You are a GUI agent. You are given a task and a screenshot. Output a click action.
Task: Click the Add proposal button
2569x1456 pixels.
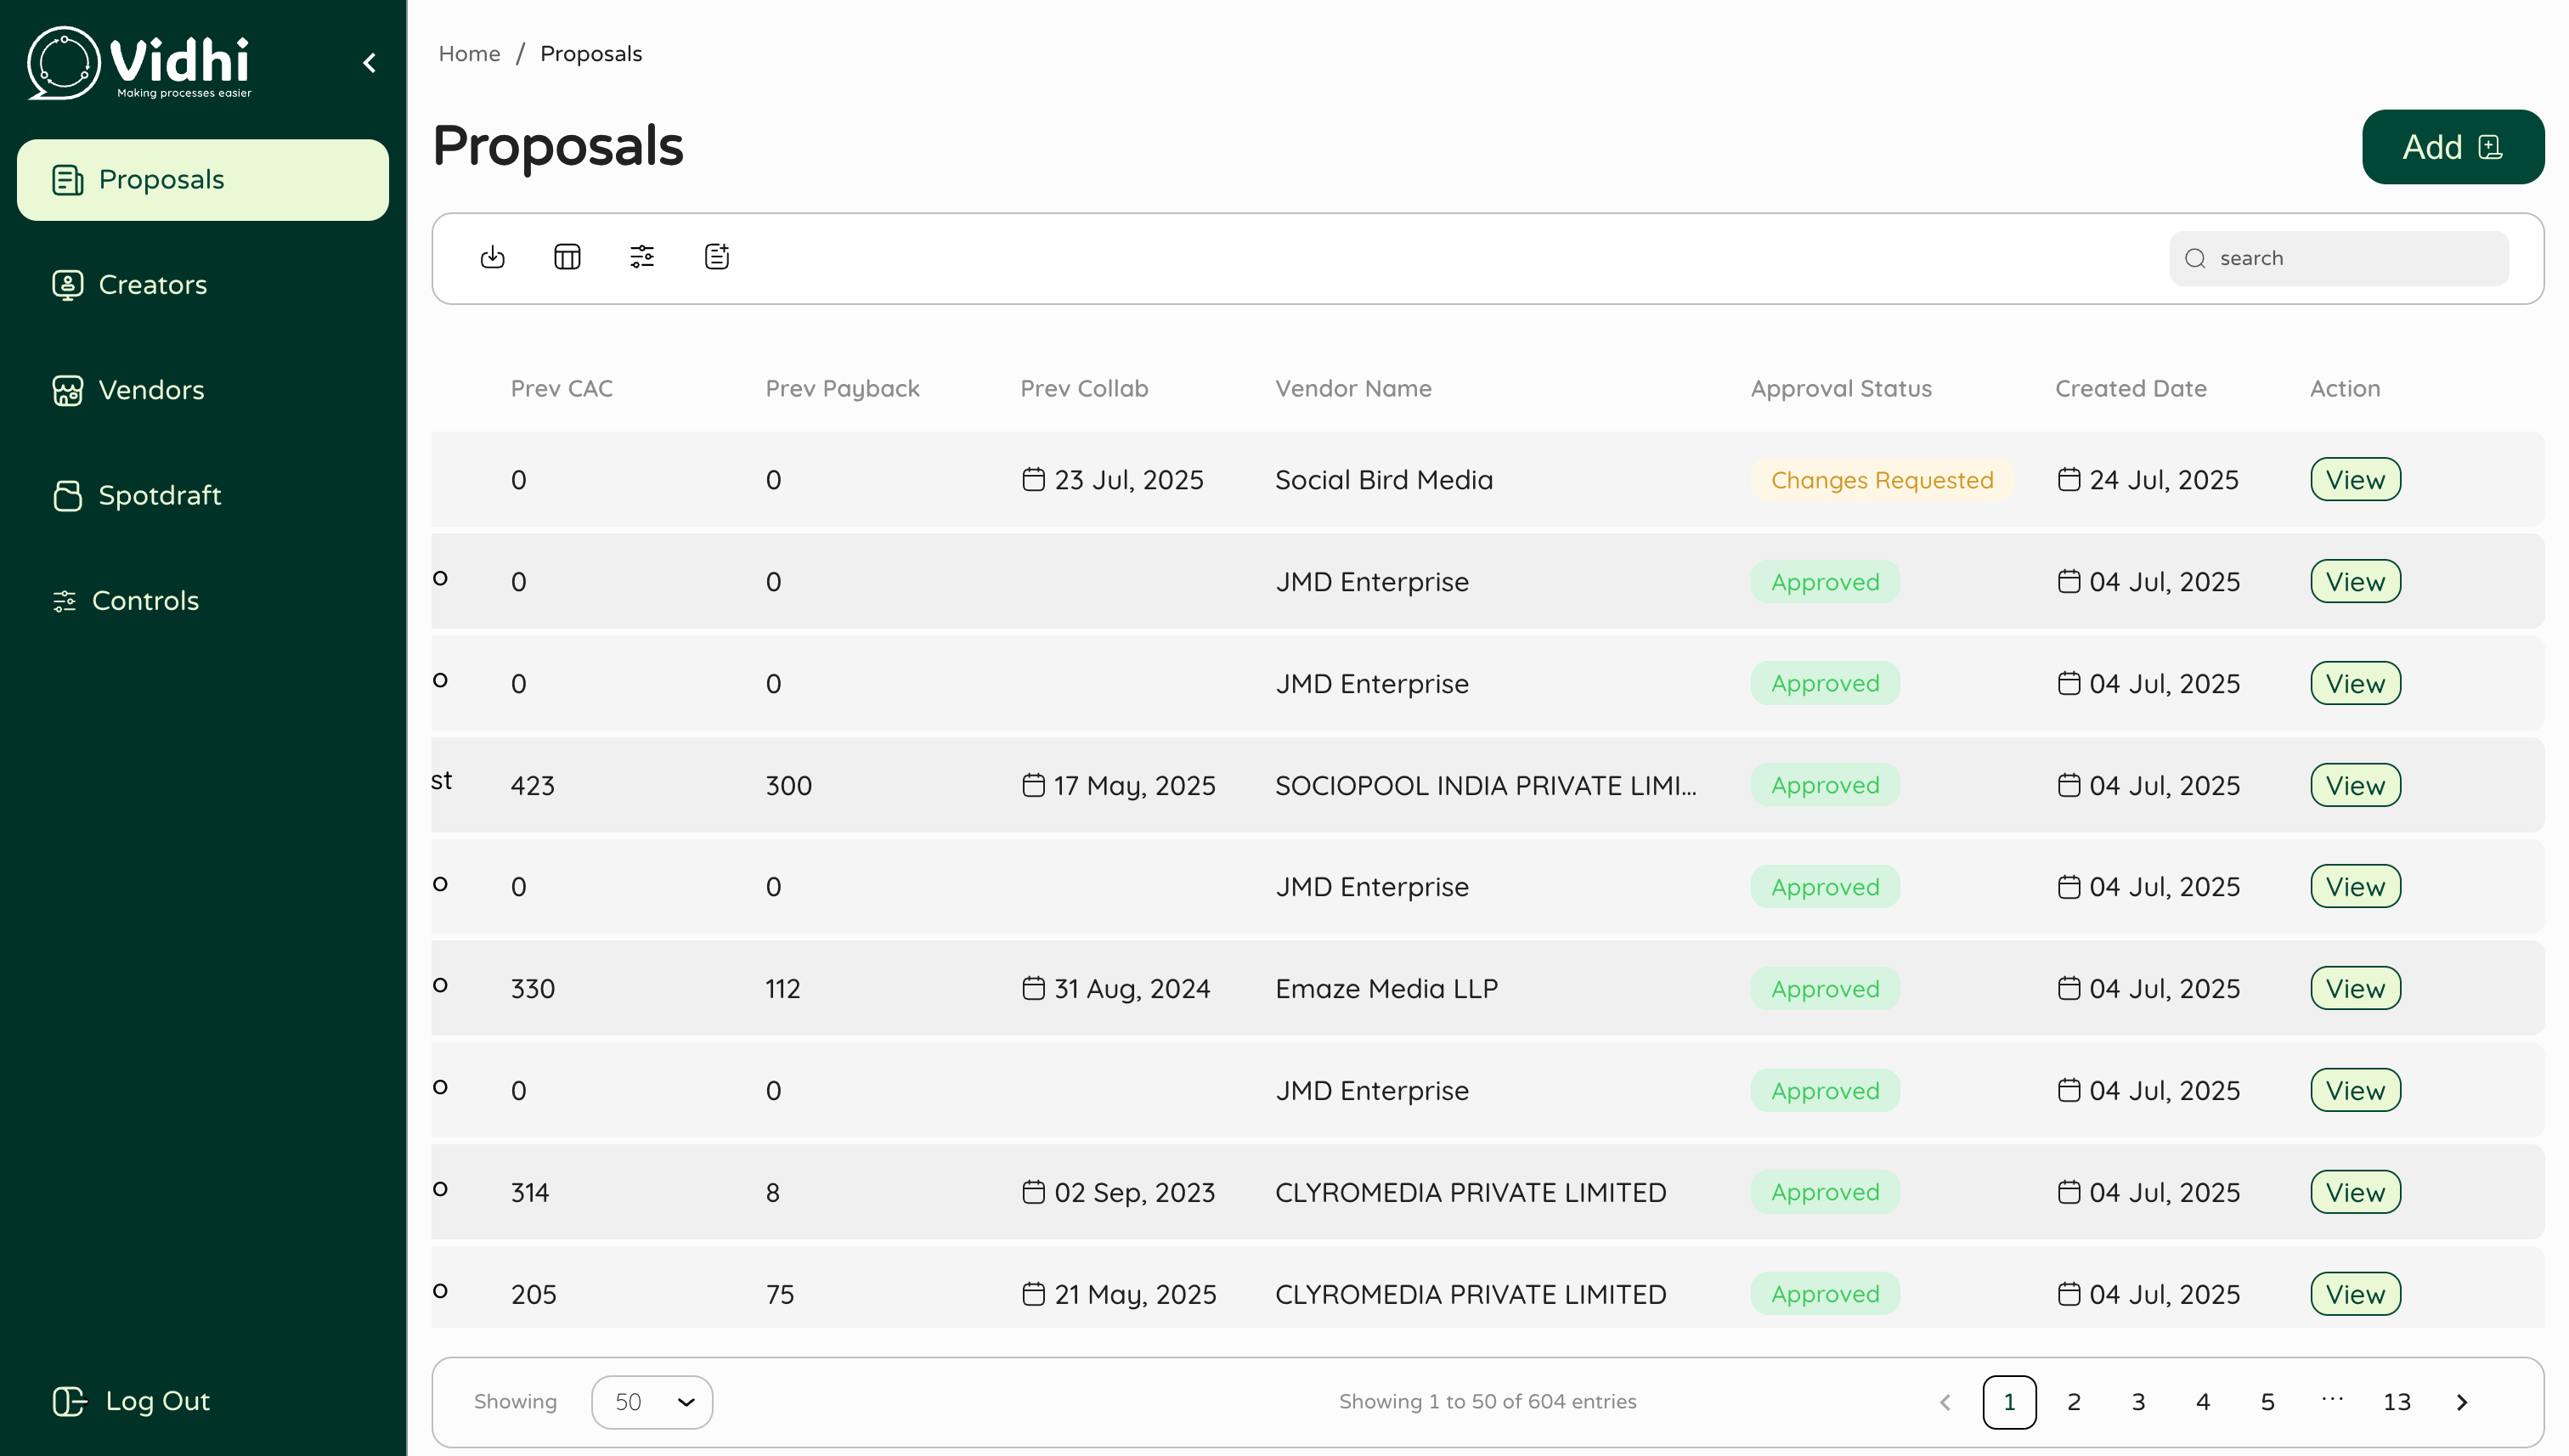[2452, 147]
